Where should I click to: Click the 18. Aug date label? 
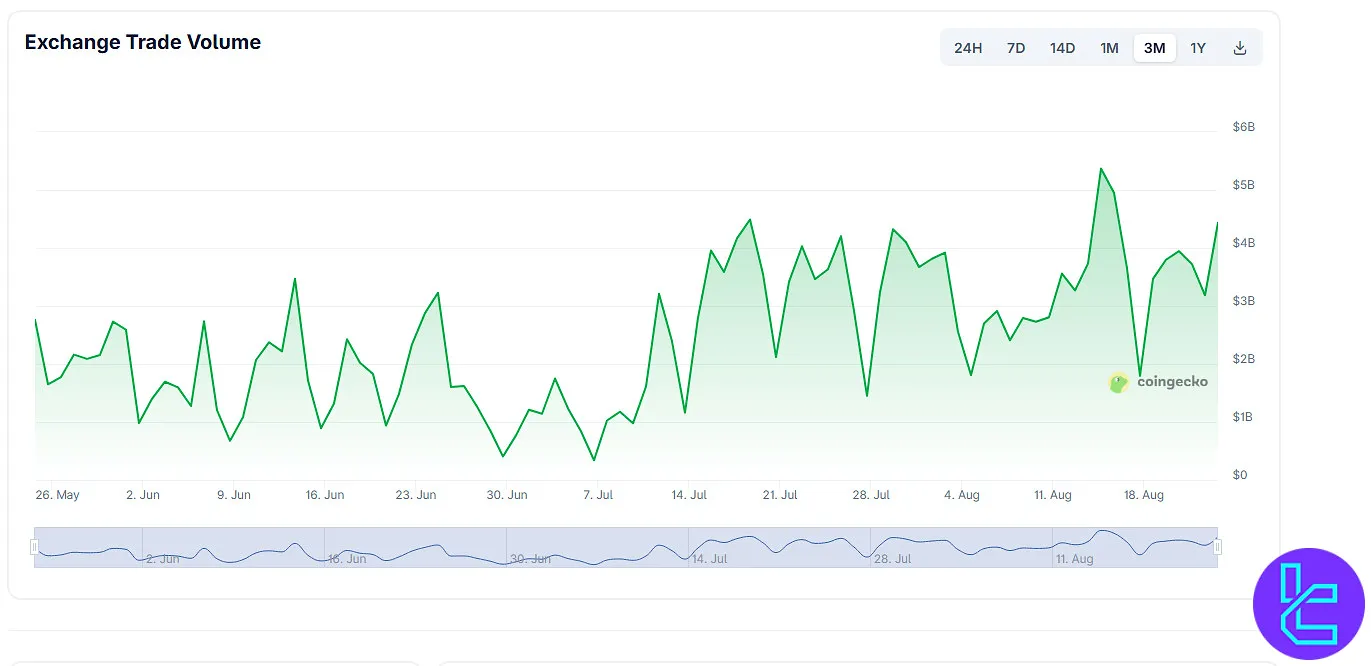(x=1144, y=495)
